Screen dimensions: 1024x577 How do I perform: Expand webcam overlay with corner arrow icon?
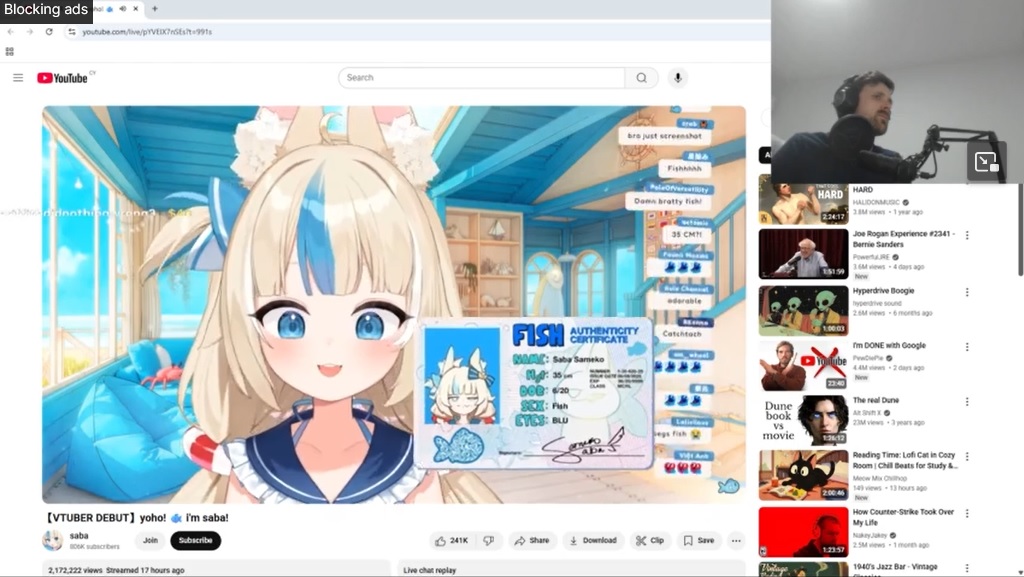click(x=985, y=162)
